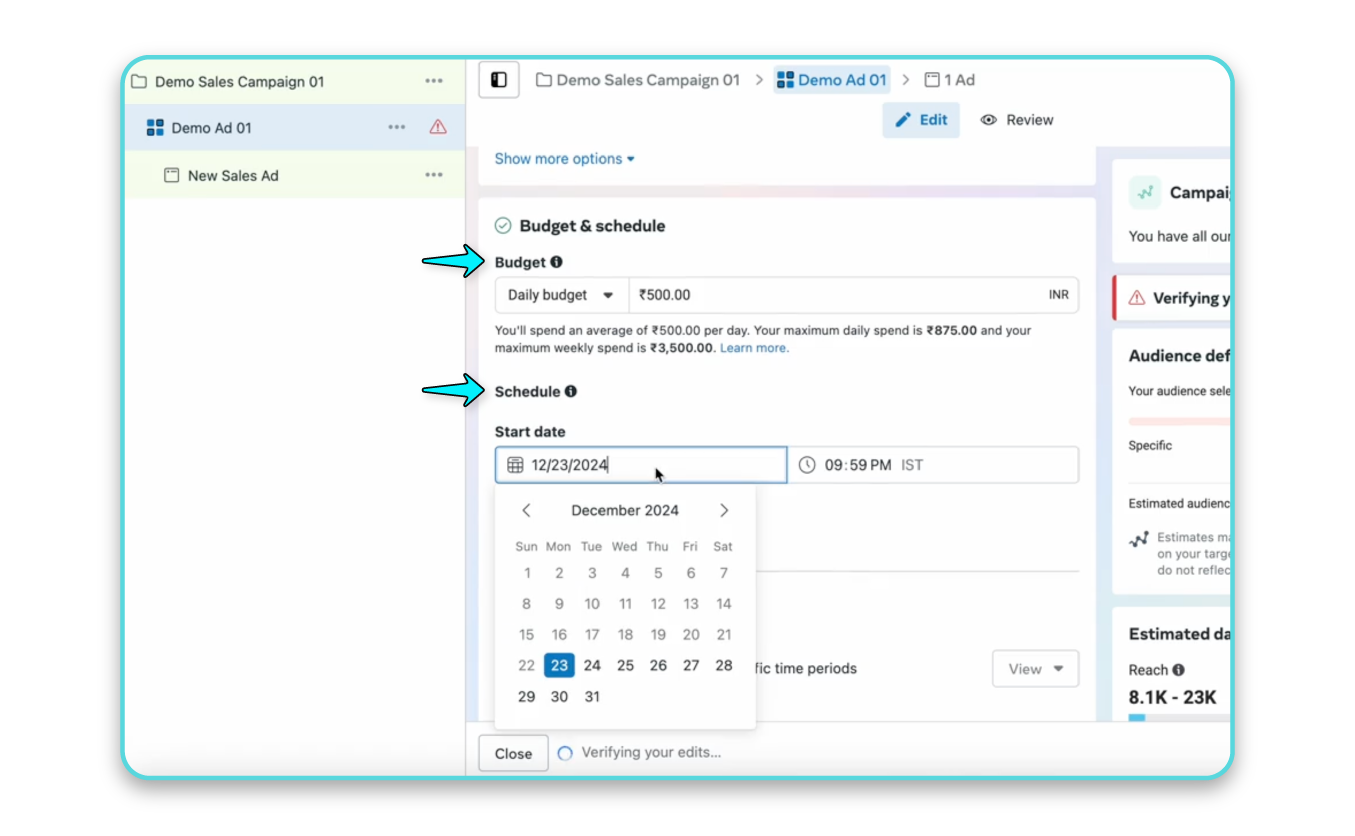Select December 28 in calendar

[x=724, y=666]
